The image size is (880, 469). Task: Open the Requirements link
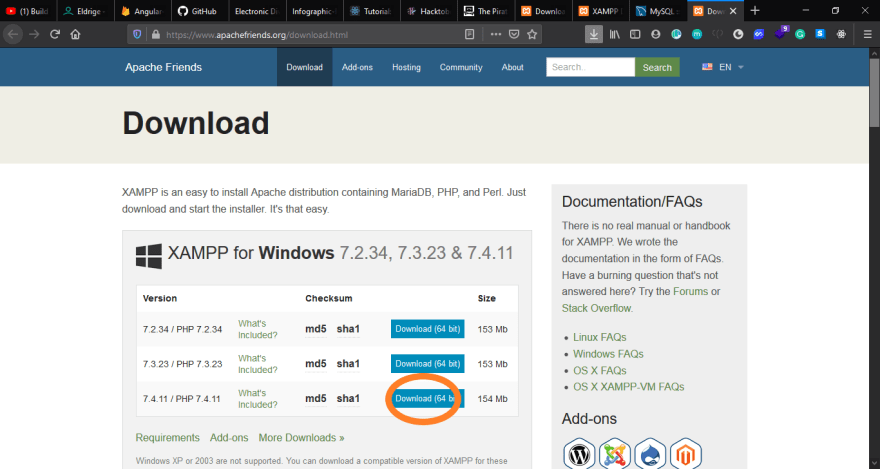click(167, 438)
